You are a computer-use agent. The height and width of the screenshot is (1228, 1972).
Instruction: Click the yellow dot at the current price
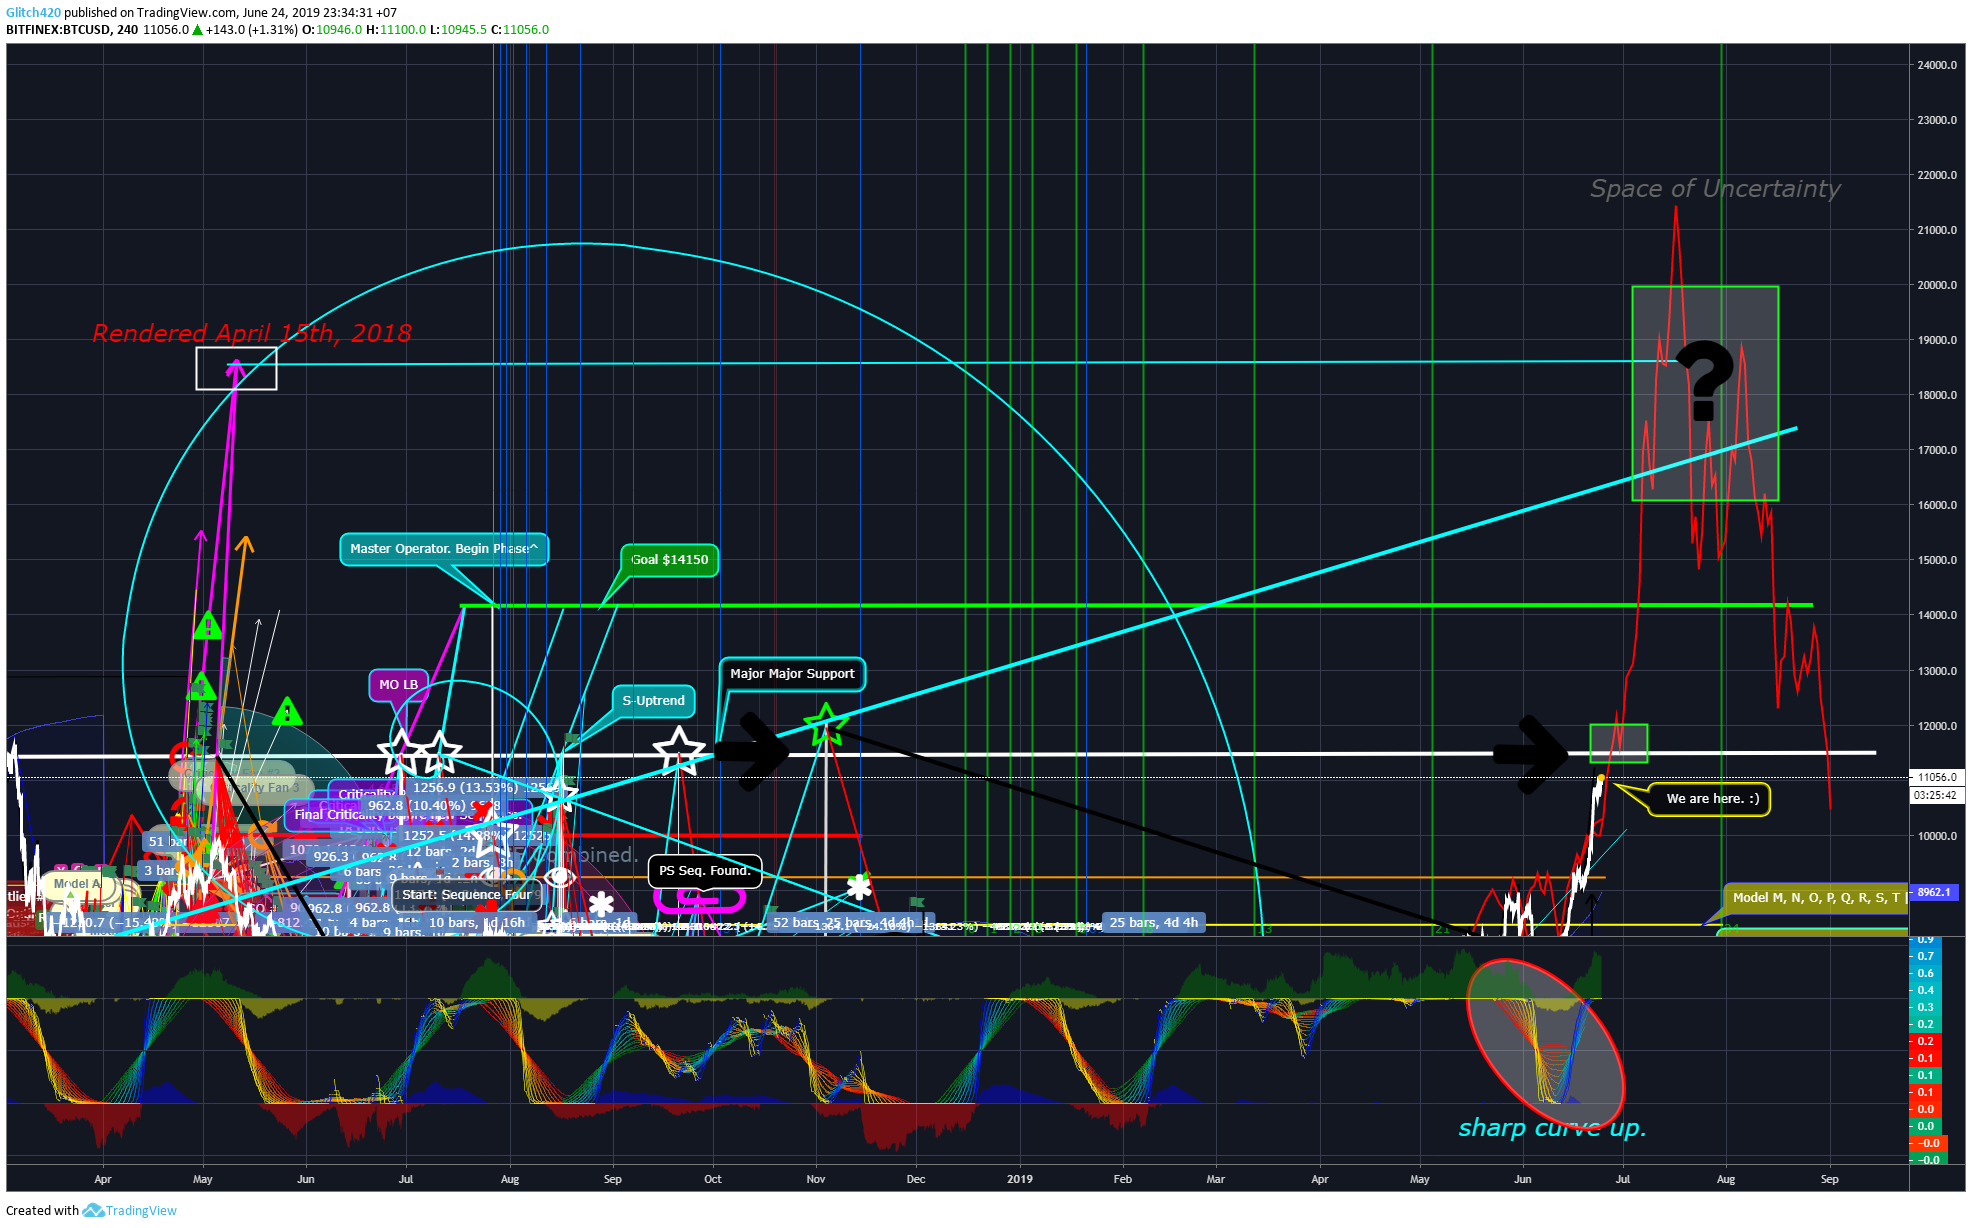click(1601, 778)
